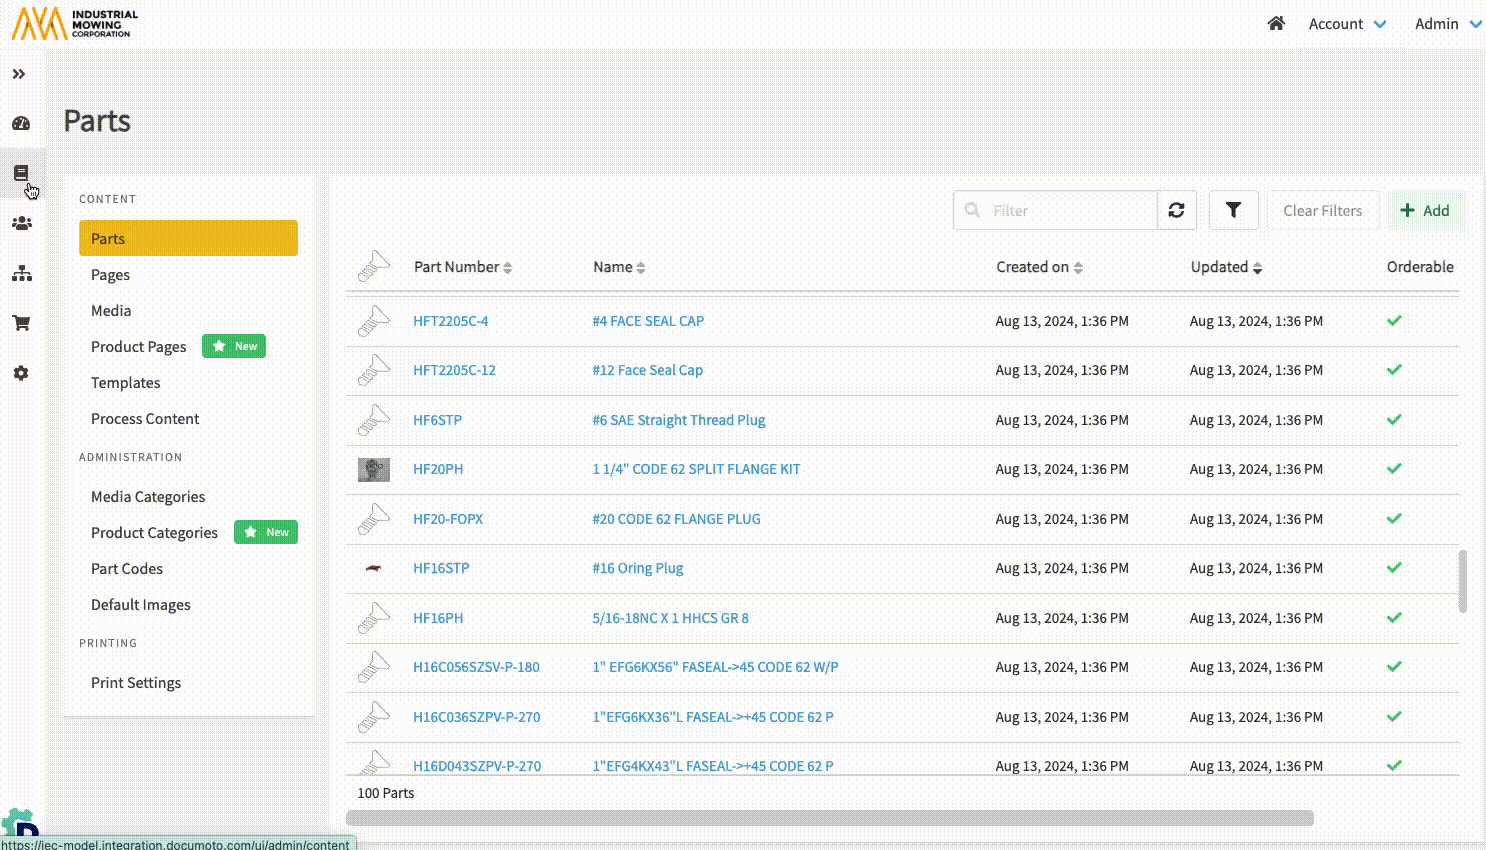Click the horizontal scrollbar under the table
The height and width of the screenshot is (850, 1486).
point(829,818)
